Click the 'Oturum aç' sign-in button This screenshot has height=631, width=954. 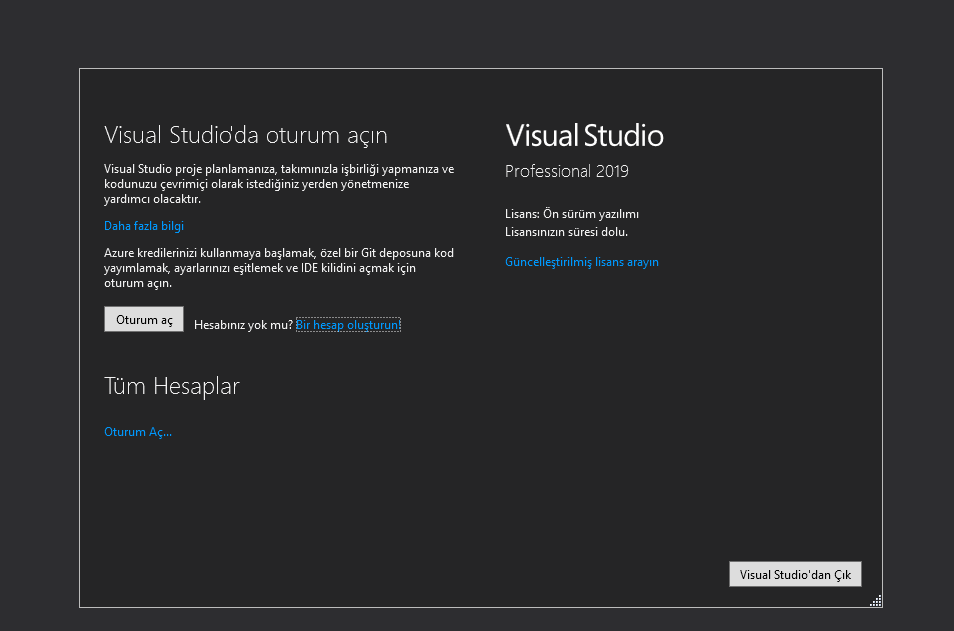pyautogui.click(x=144, y=319)
